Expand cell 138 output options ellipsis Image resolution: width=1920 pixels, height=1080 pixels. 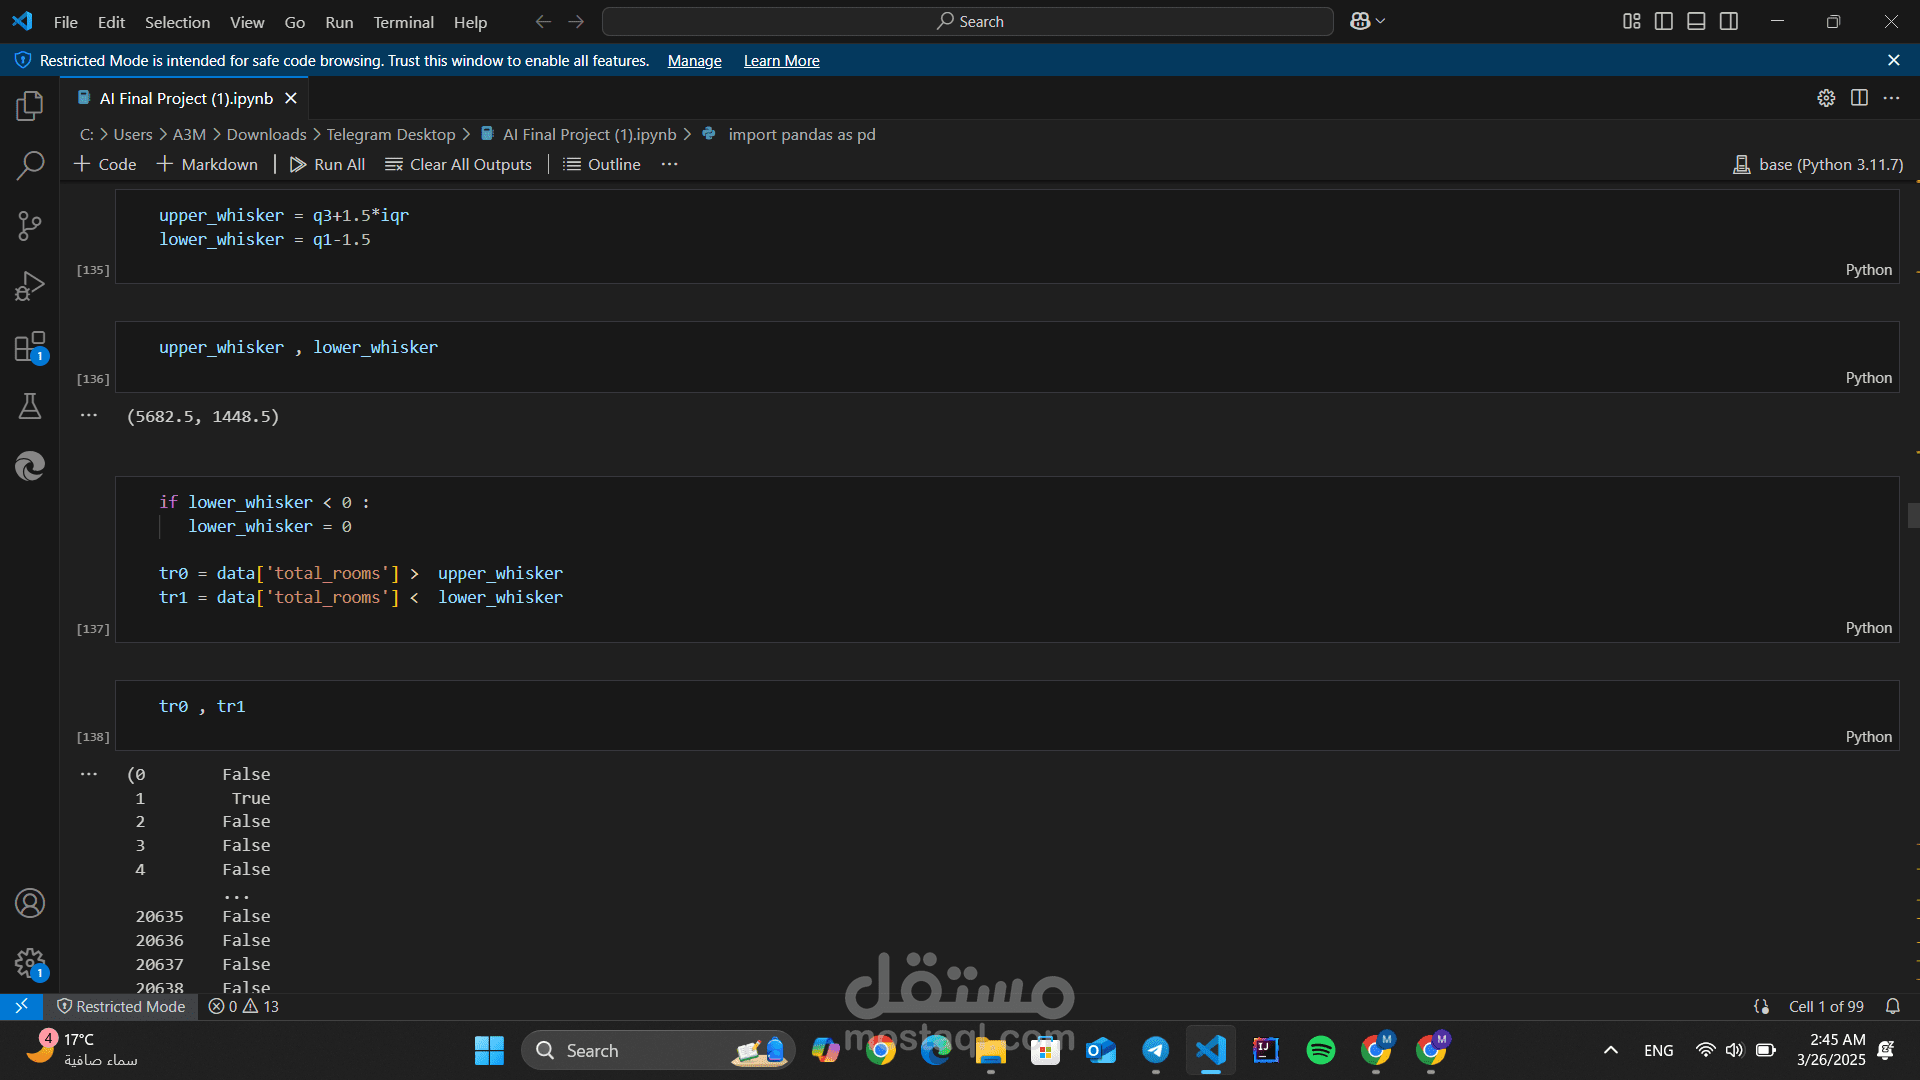89,774
